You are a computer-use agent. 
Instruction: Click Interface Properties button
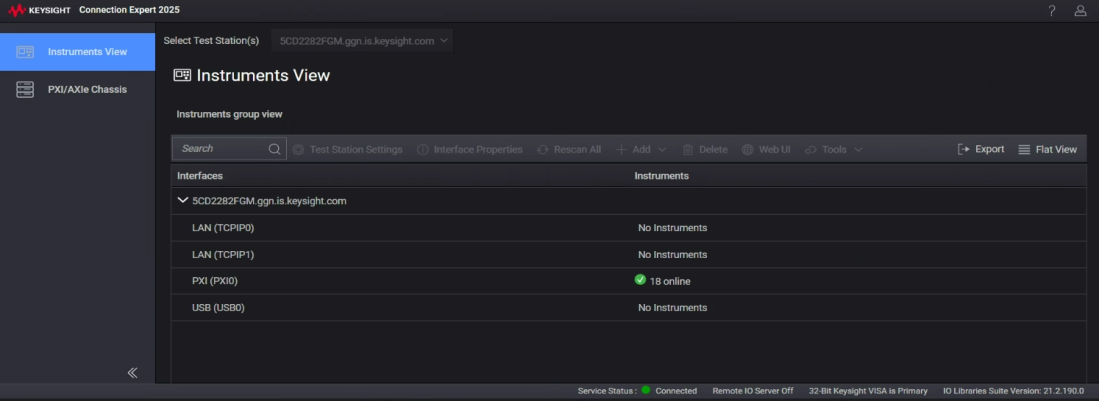coord(469,149)
